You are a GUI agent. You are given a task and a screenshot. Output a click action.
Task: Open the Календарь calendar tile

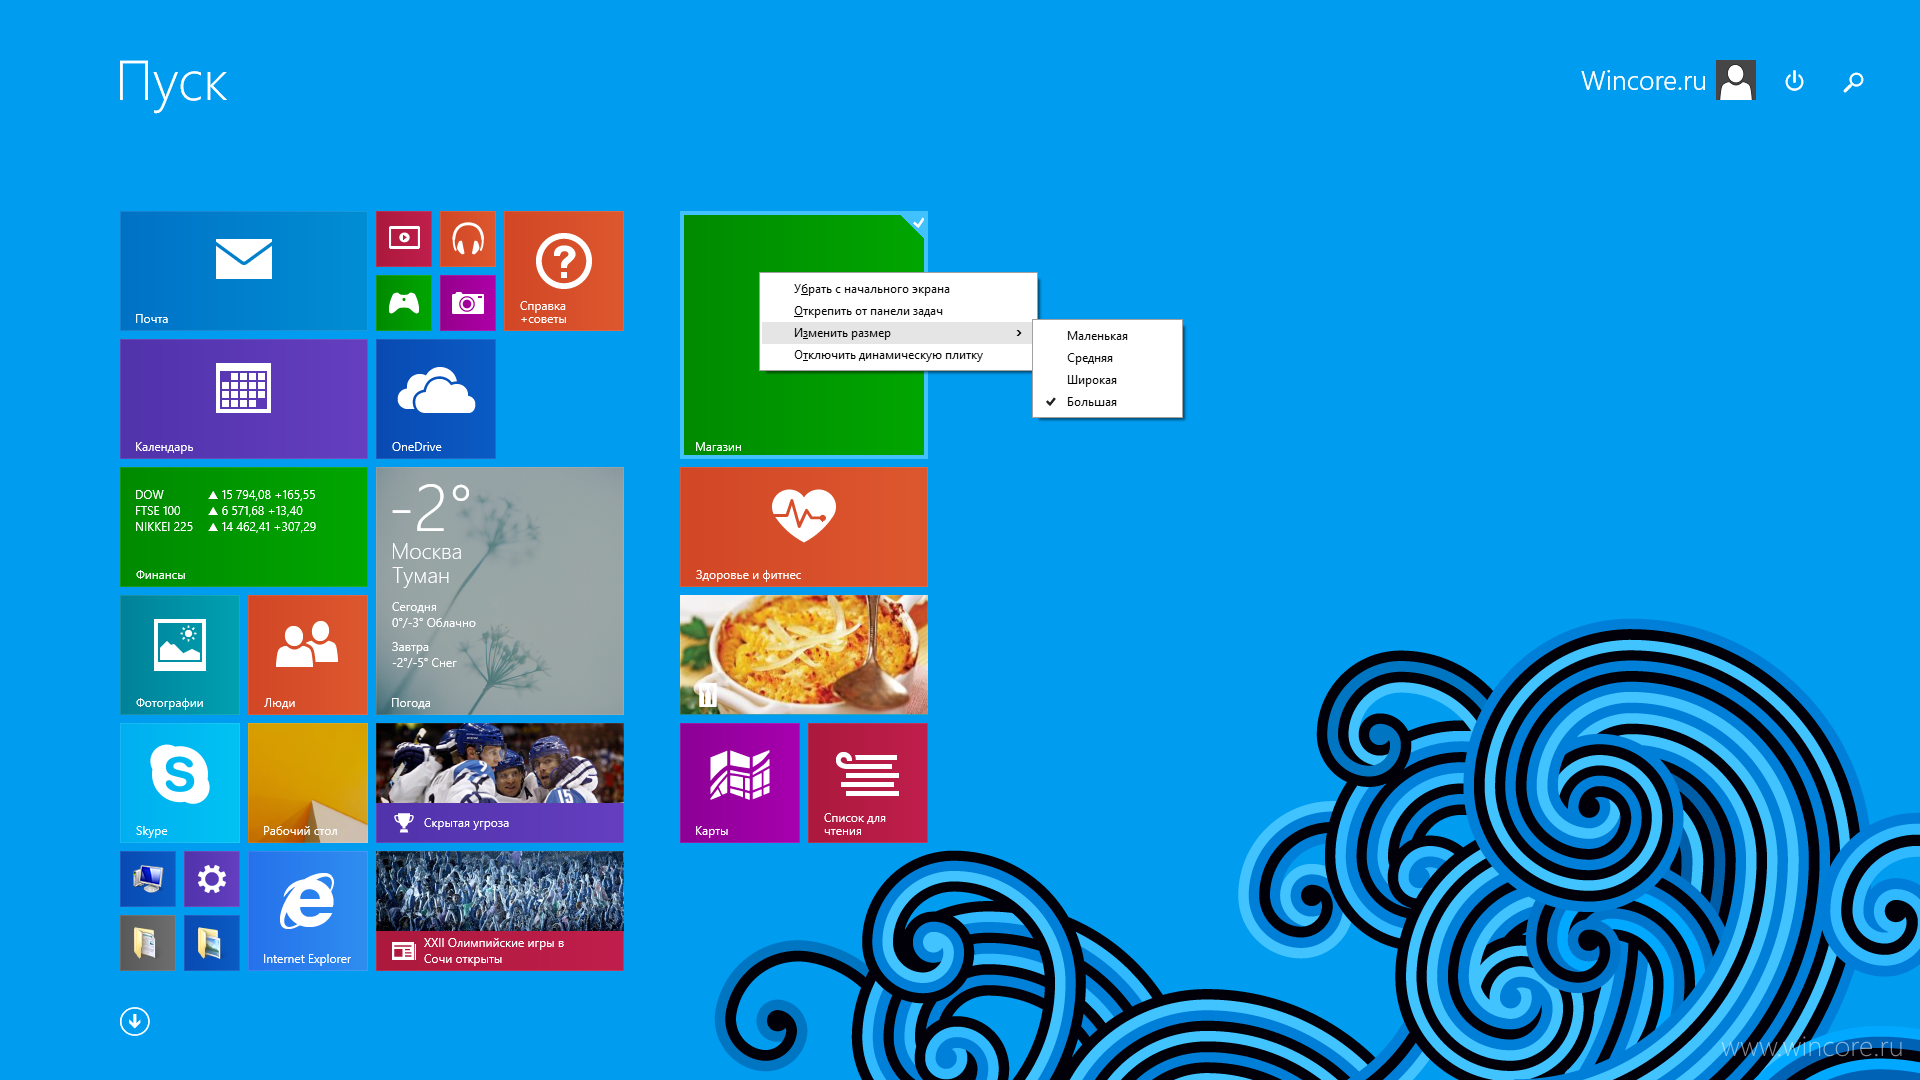243,398
